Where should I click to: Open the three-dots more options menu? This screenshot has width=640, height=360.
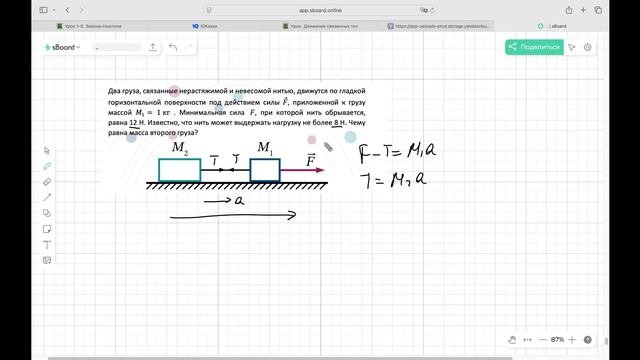pos(527,340)
